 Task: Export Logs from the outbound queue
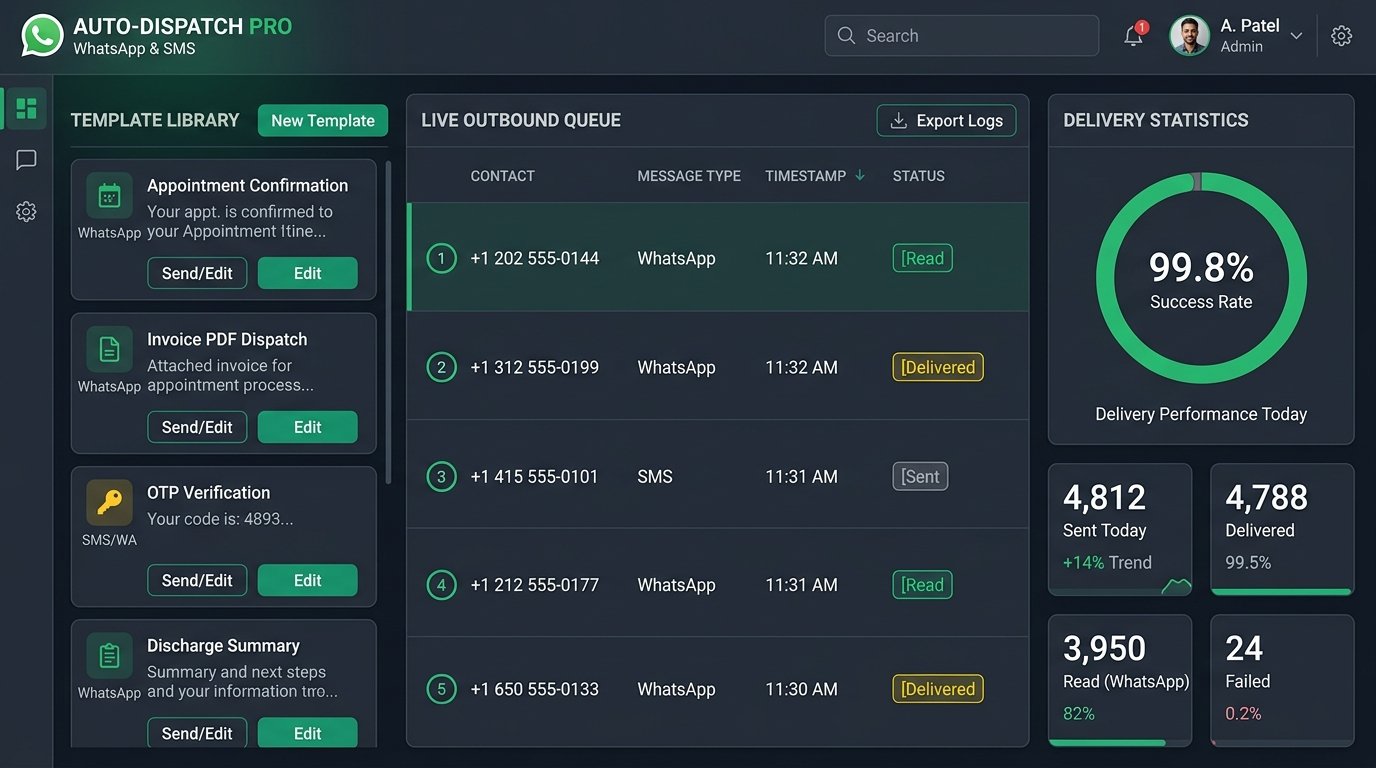pos(946,120)
